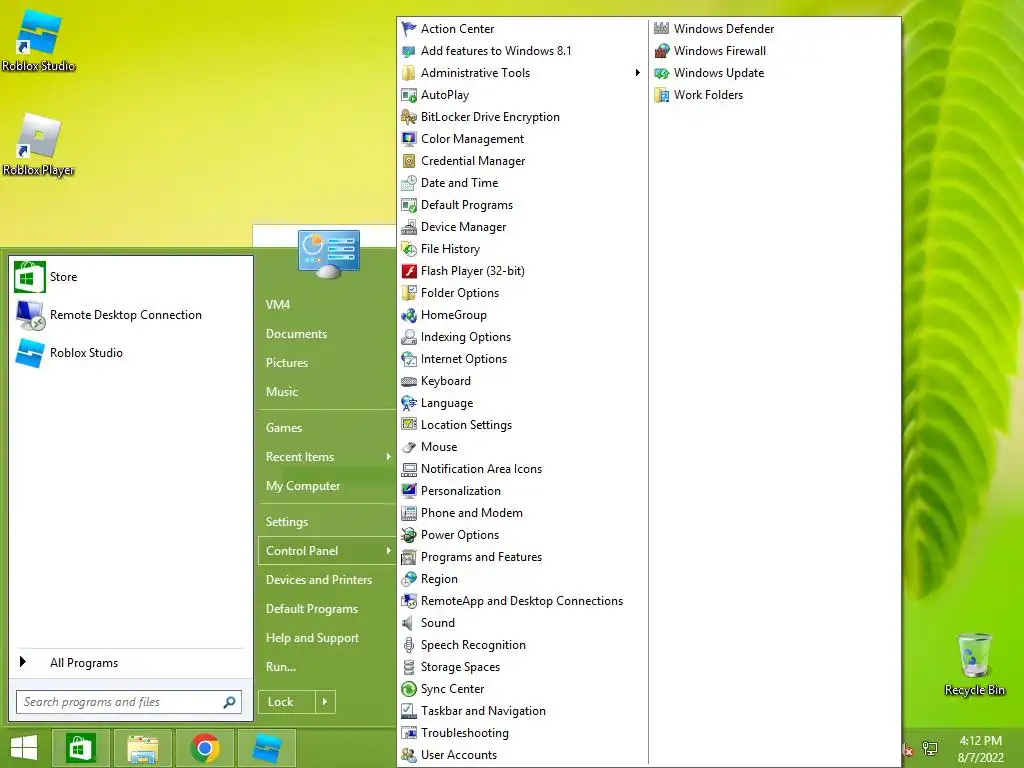Screen dimensions: 1024x768
Task: Open Games from Start menu
Action: coord(283,428)
